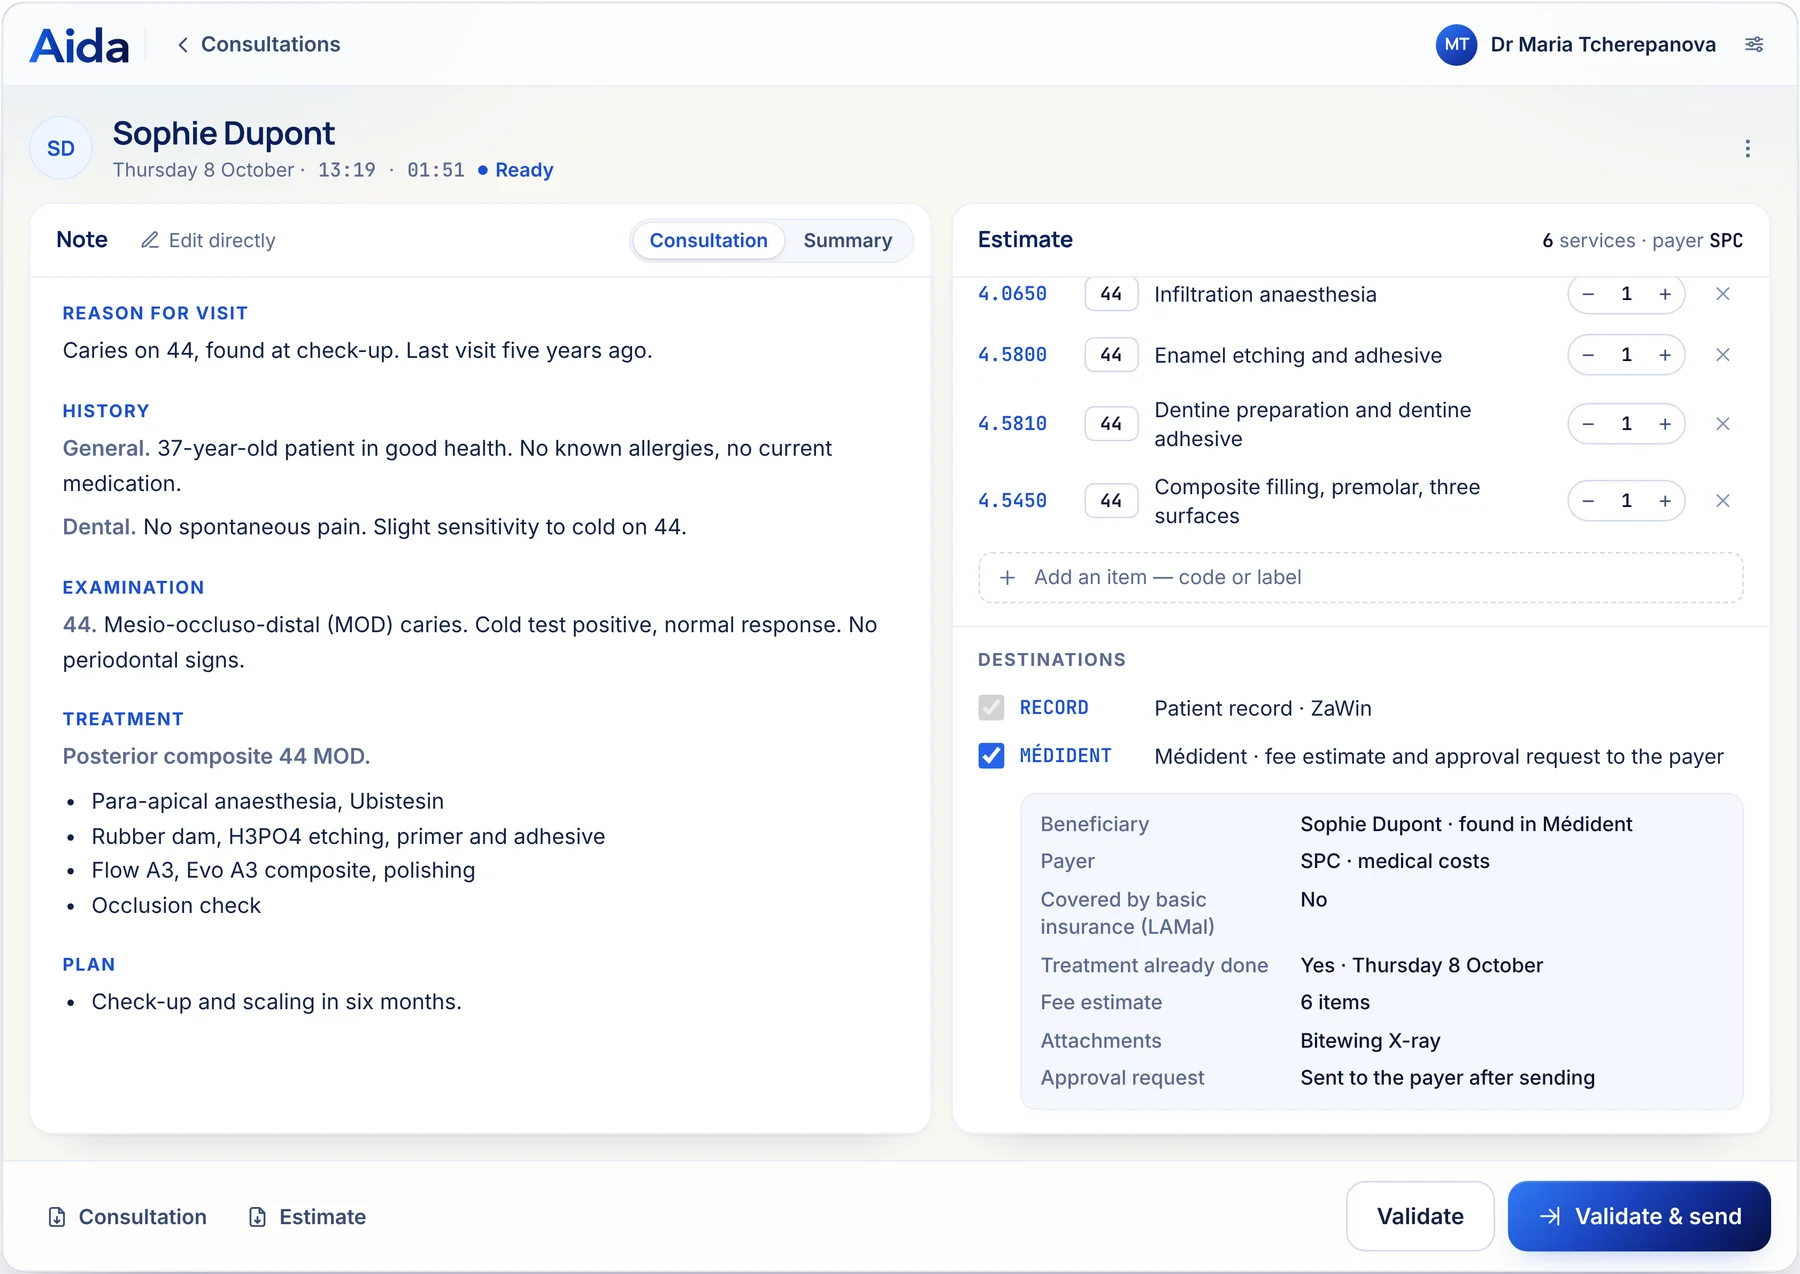
Task: Select tooth 44 tag for code 4.5810
Action: click(1111, 424)
